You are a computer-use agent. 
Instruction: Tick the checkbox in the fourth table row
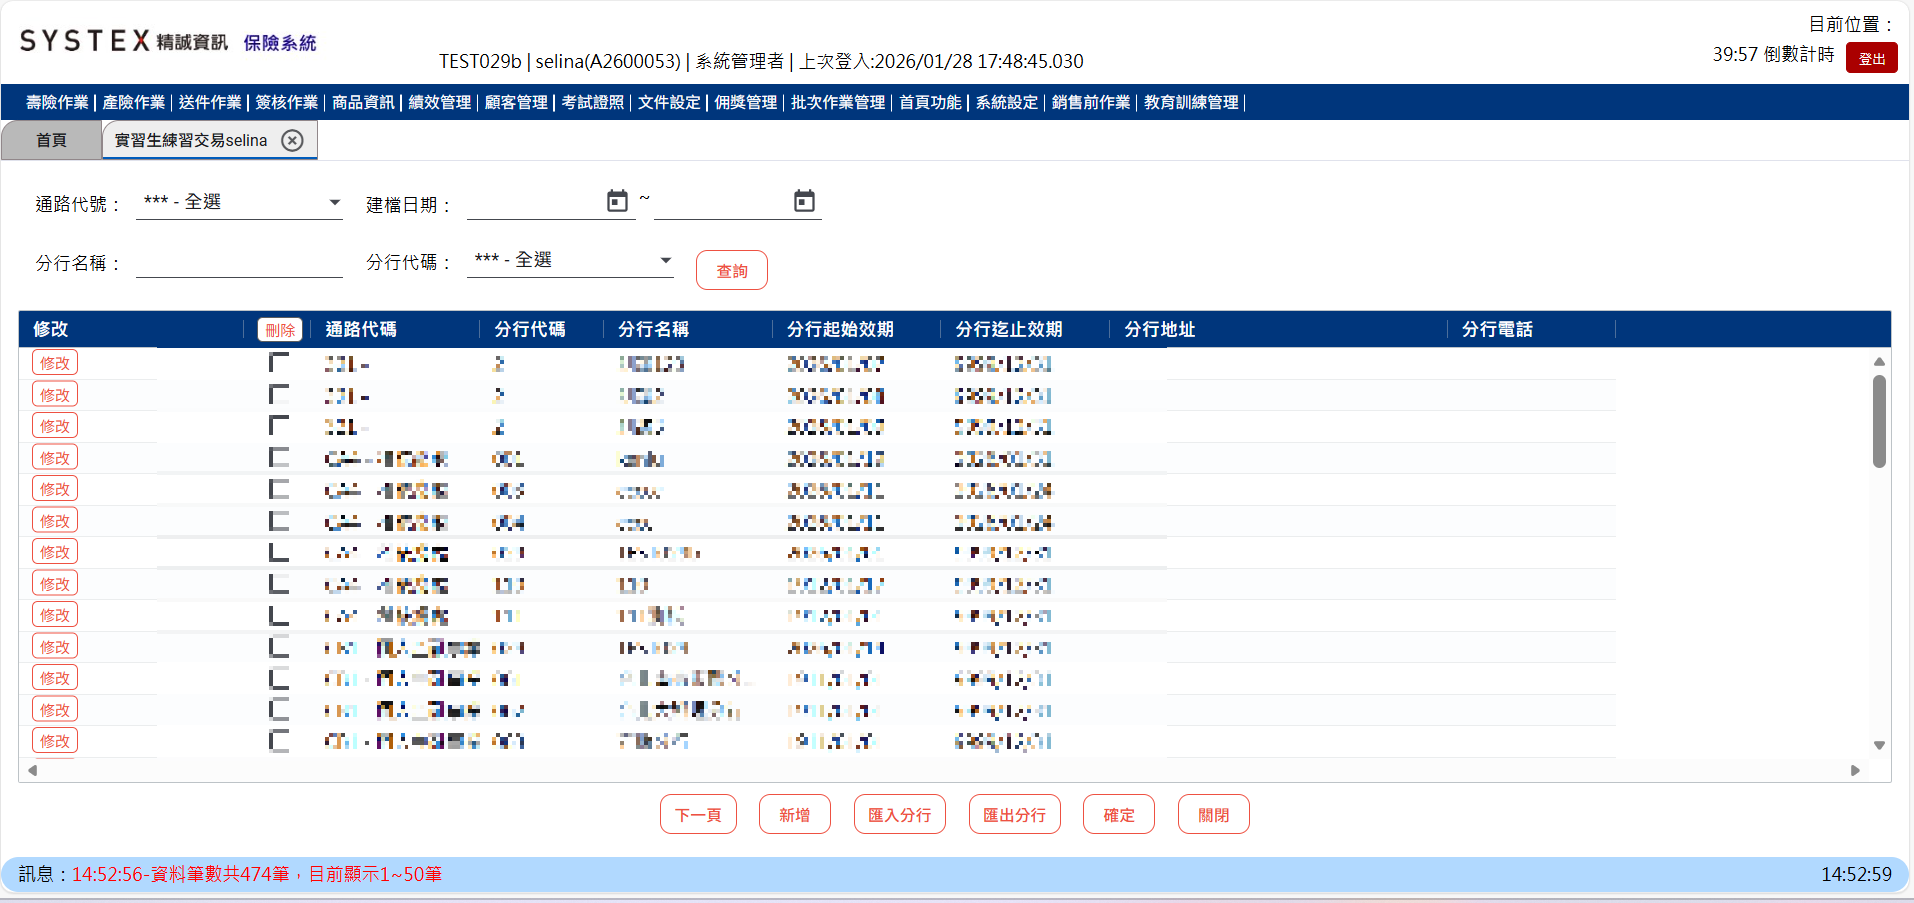pos(279,458)
